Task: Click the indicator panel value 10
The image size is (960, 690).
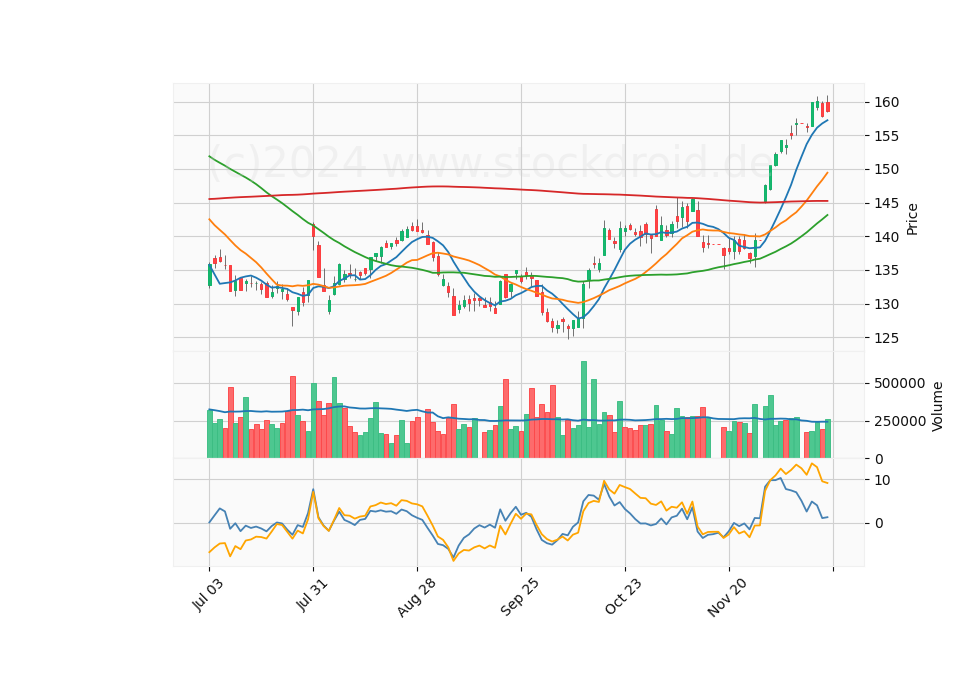Action: [882, 480]
